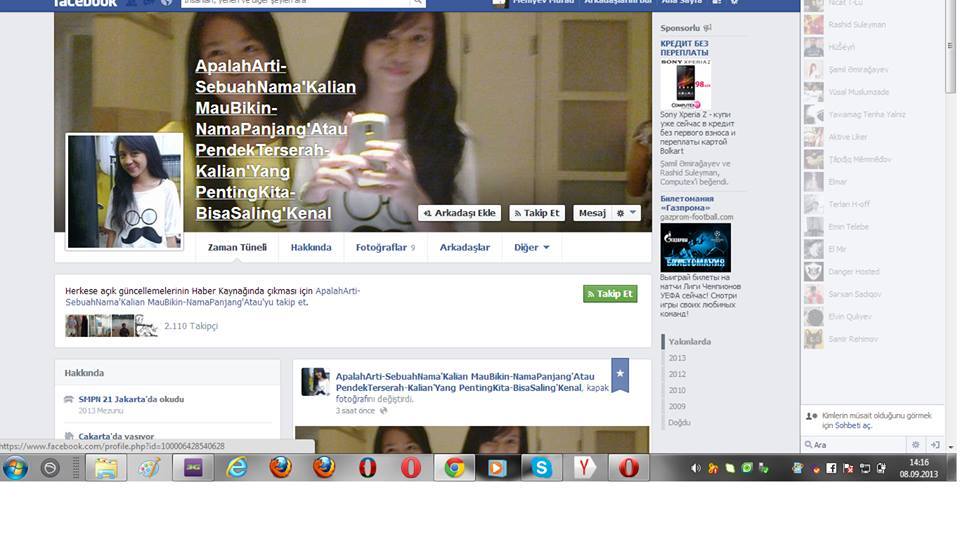Click the Mesaj button

tap(592, 213)
